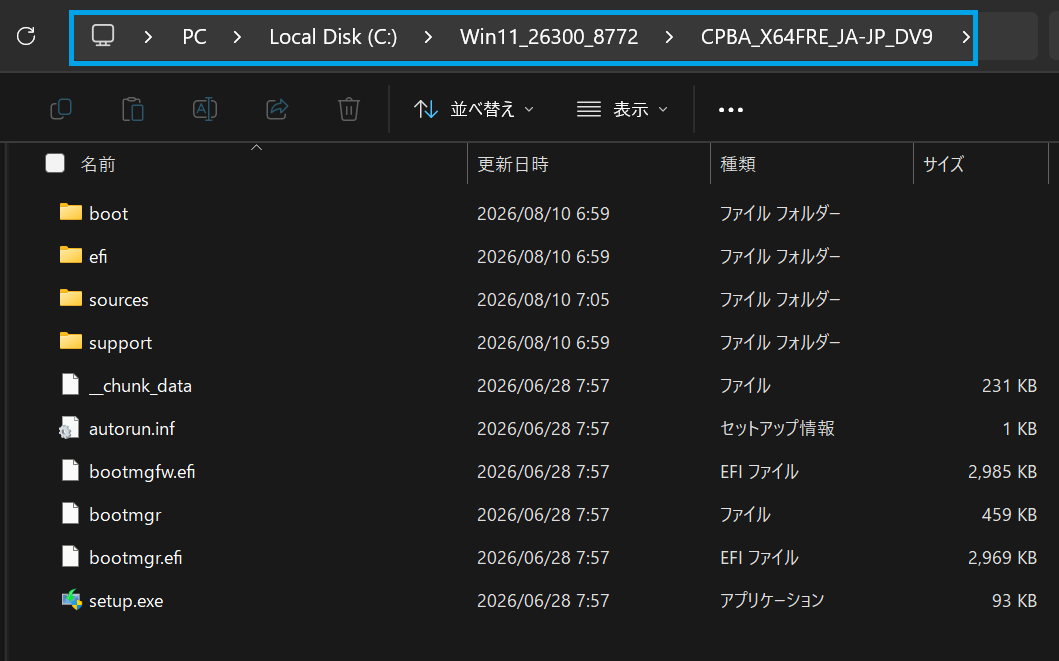Viewport: 1059px width, 661px height.
Task: Select the setup.exe file name
Action: tap(126, 601)
